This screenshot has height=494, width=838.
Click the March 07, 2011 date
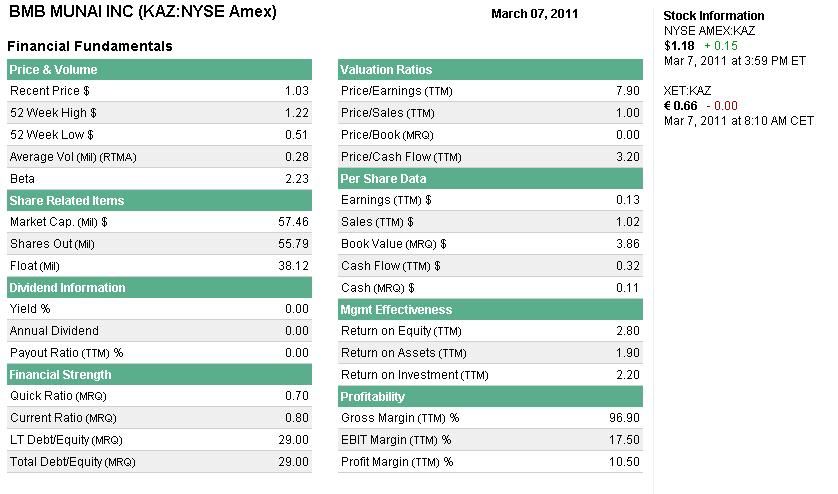pyautogui.click(x=535, y=14)
